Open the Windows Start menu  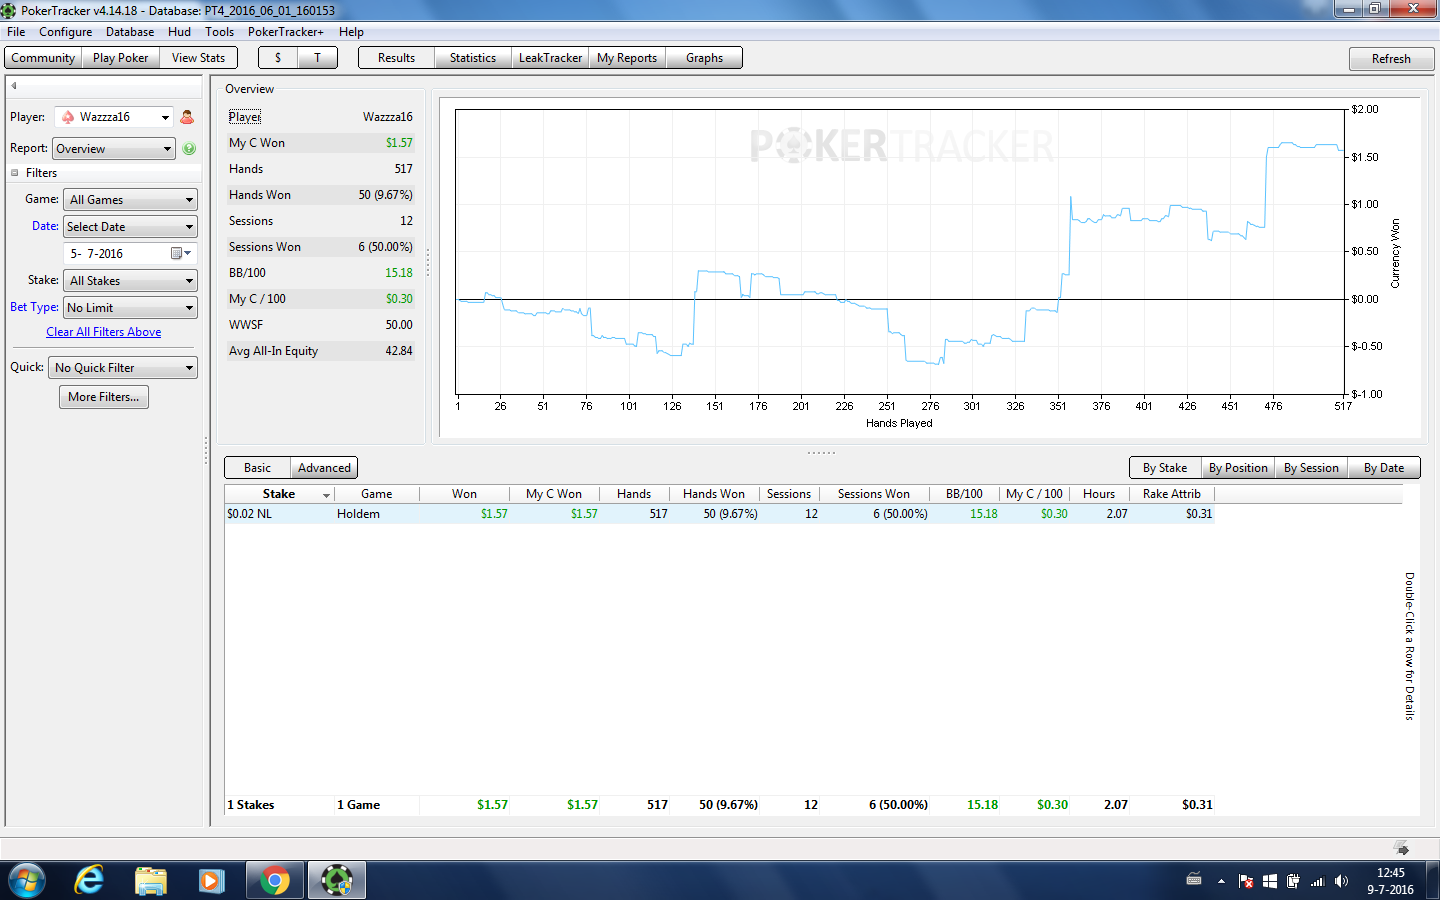27,880
